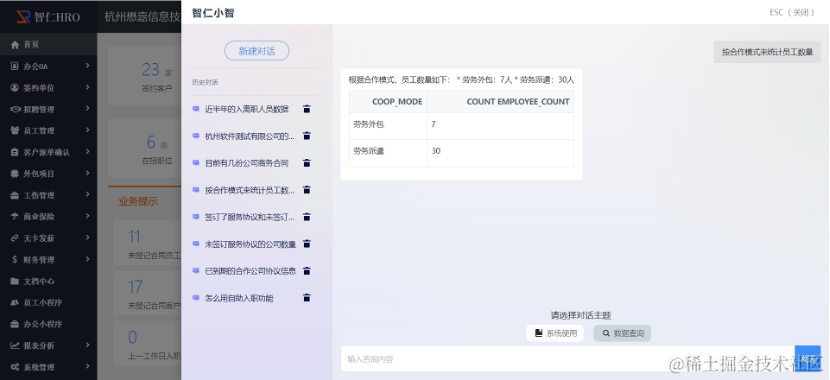Delete the 按合作模式来统计员工数 history conversation
This screenshot has height=380, width=830.
pos(306,190)
